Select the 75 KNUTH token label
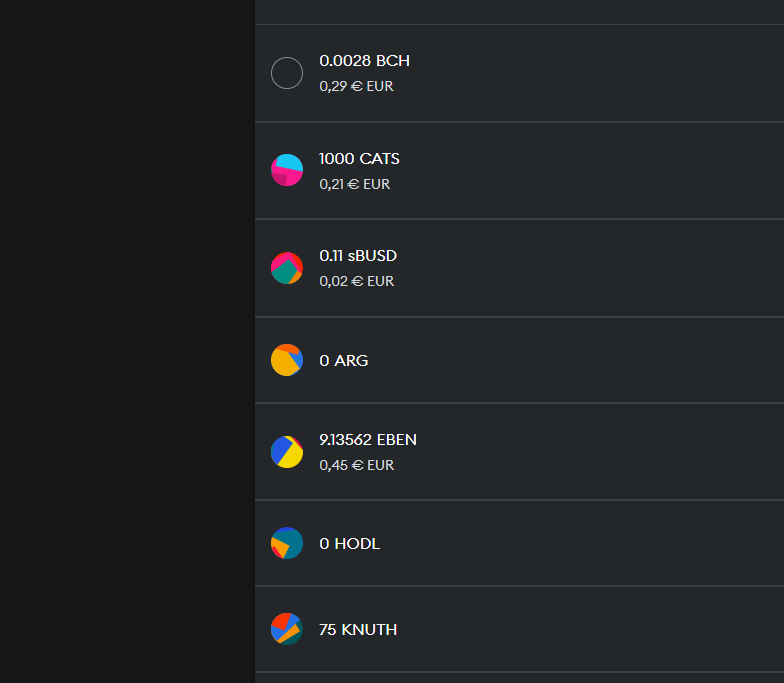The height and width of the screenshot is (683, 784). coord(358,630)
